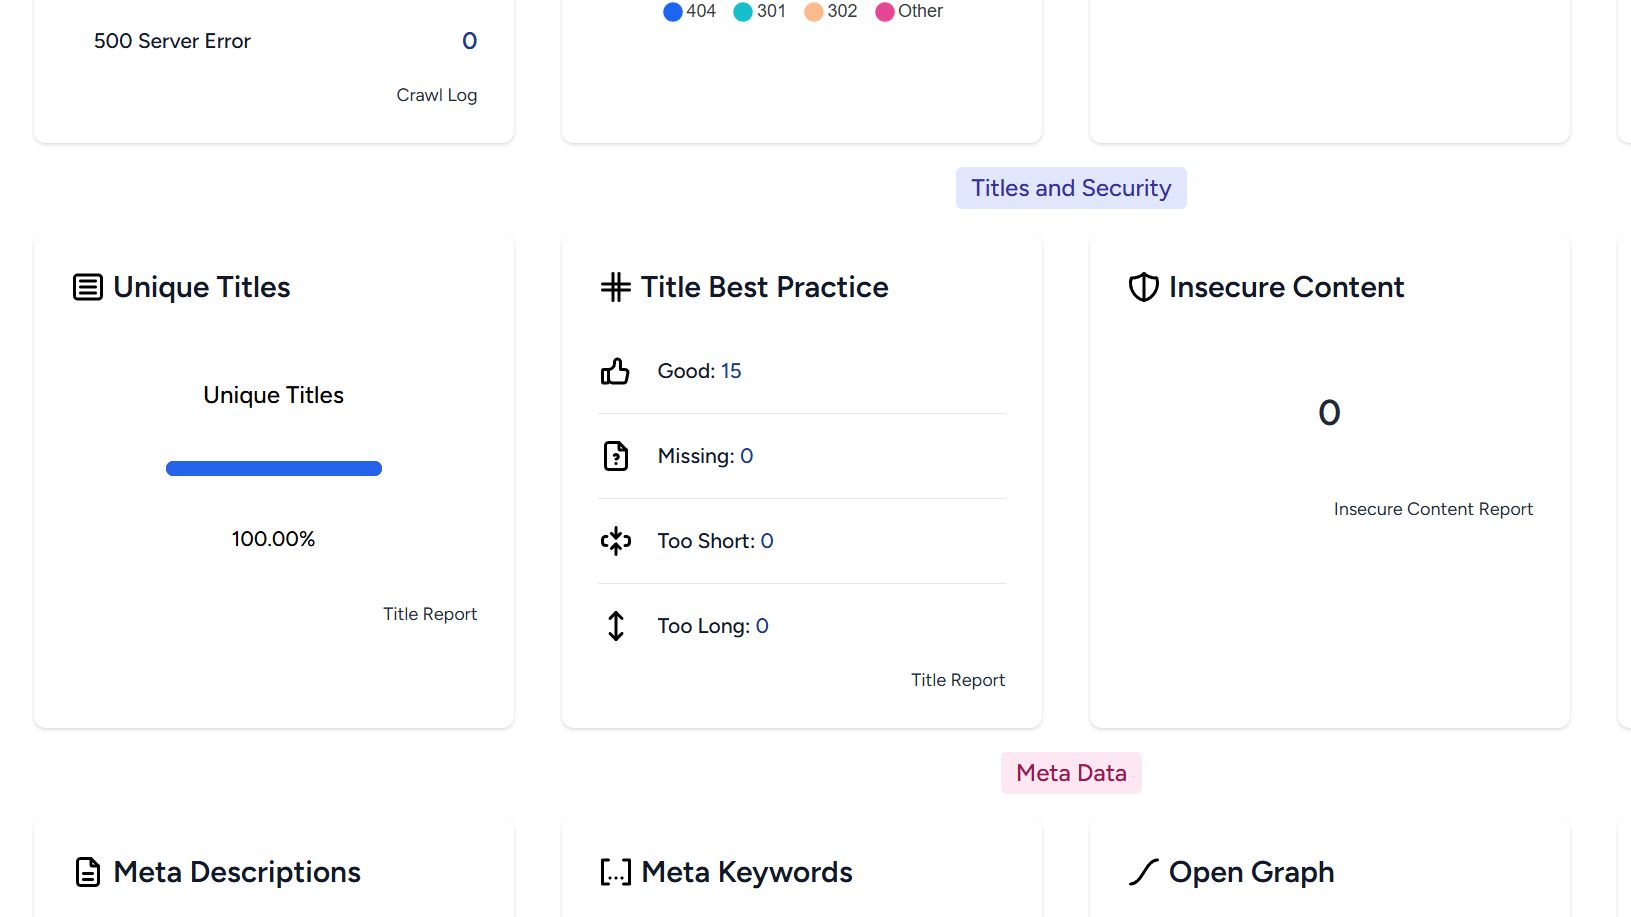Image resolution: width=1631 pixels, height=917 pixels.
Task: Click the Unique Titles list icon
Action: coord(88,288)
